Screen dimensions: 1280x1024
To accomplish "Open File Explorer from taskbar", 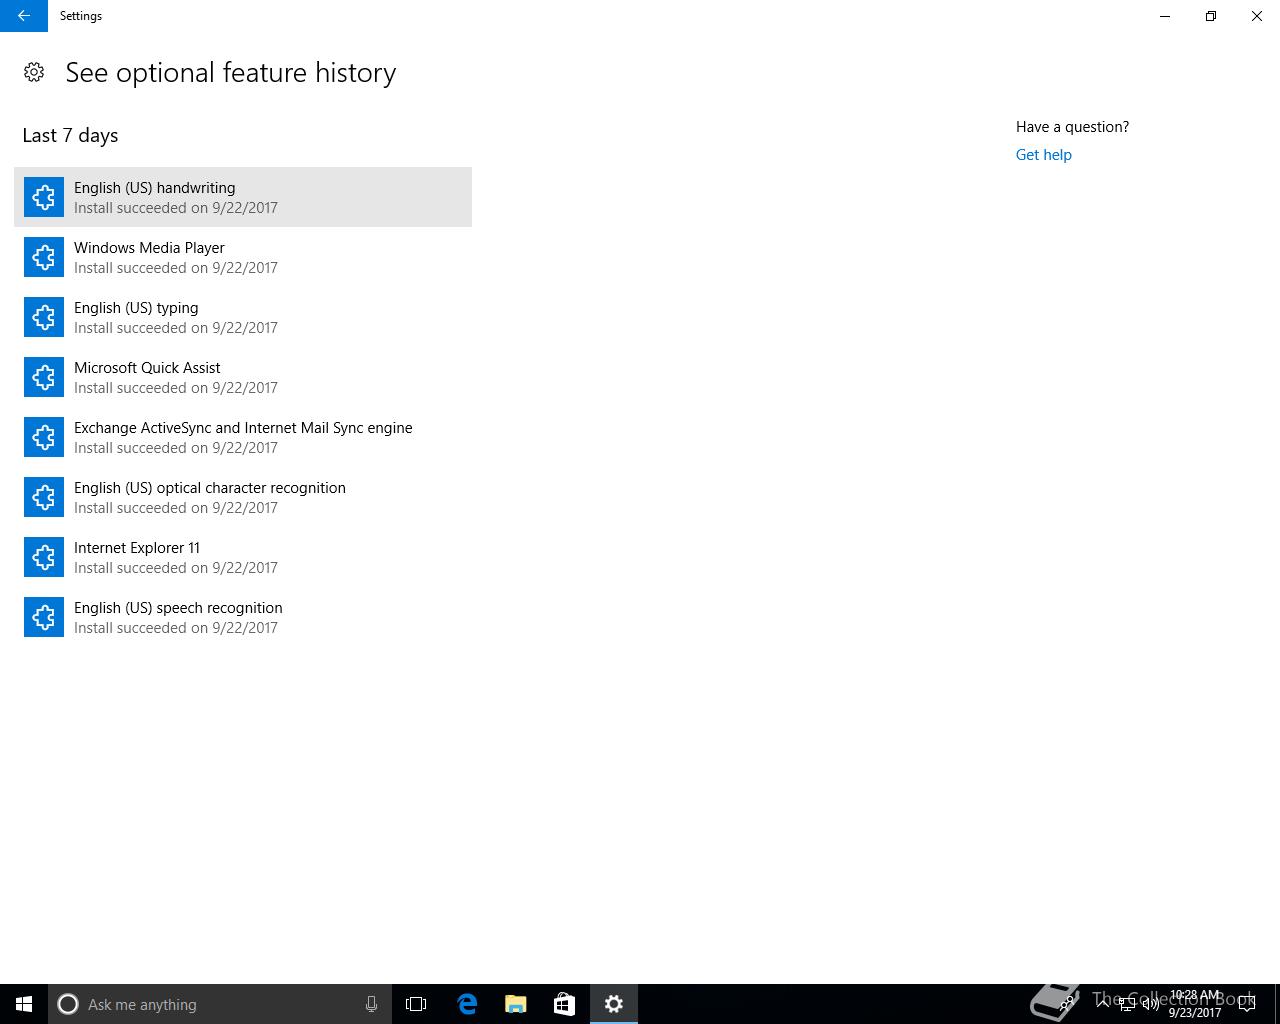I will pos(516,1004).
